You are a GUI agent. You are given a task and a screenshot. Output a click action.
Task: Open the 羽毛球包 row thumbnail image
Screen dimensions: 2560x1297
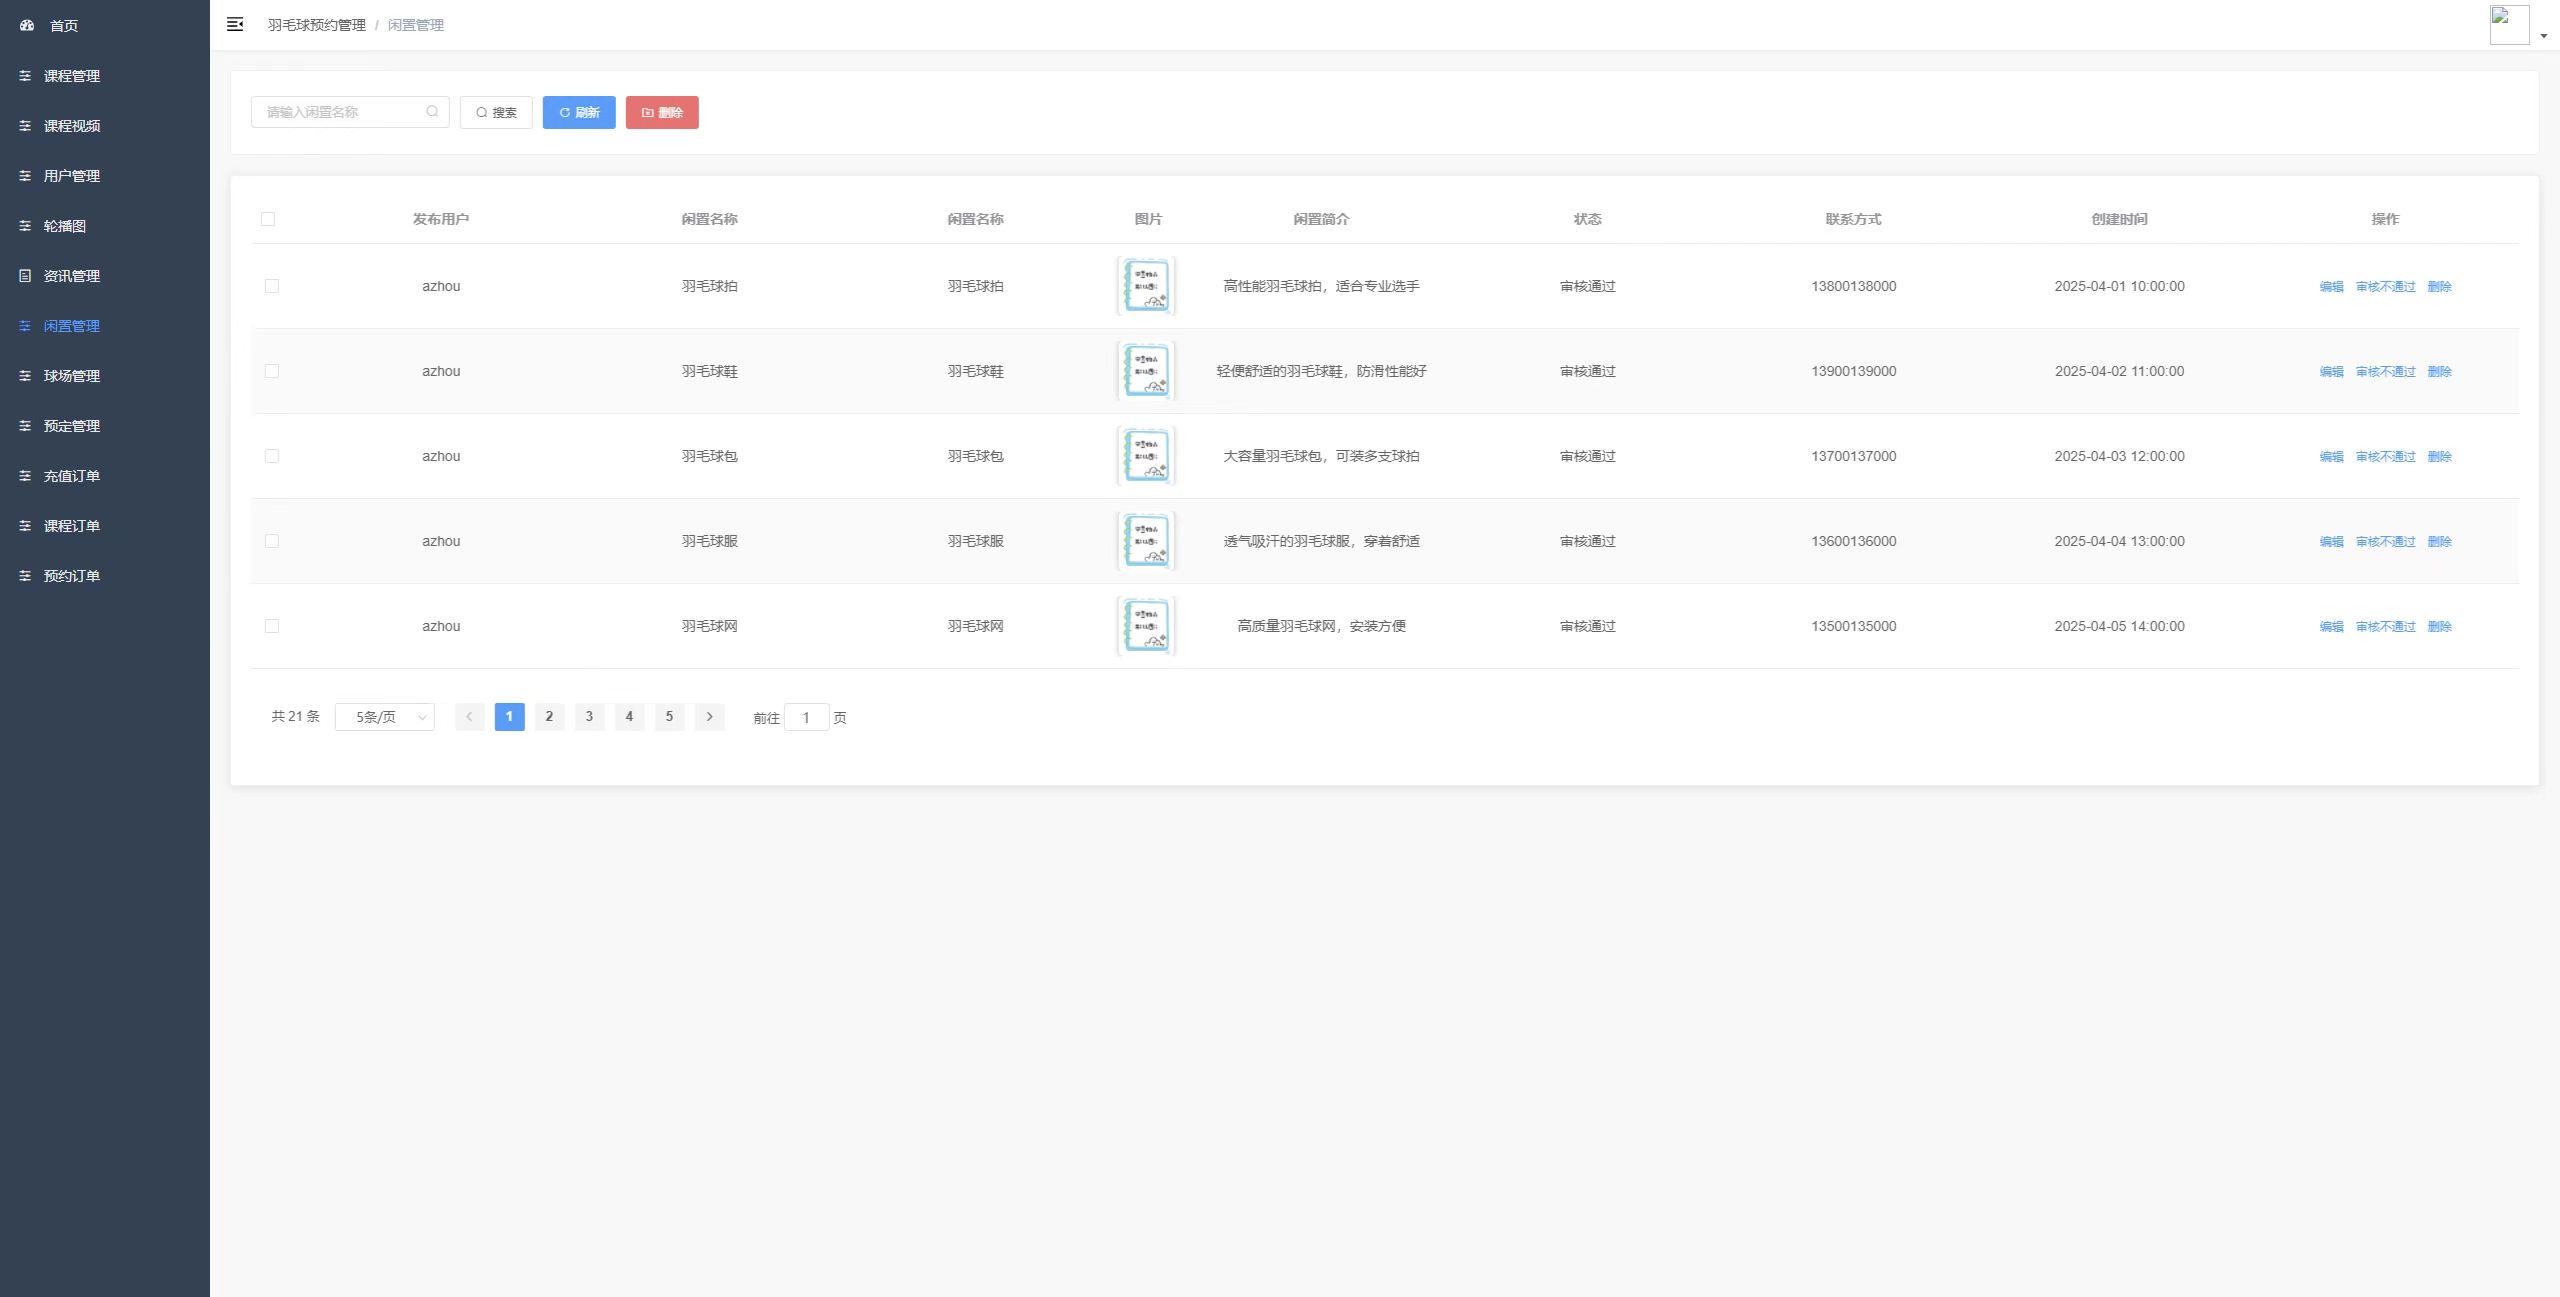point(1146,456)
